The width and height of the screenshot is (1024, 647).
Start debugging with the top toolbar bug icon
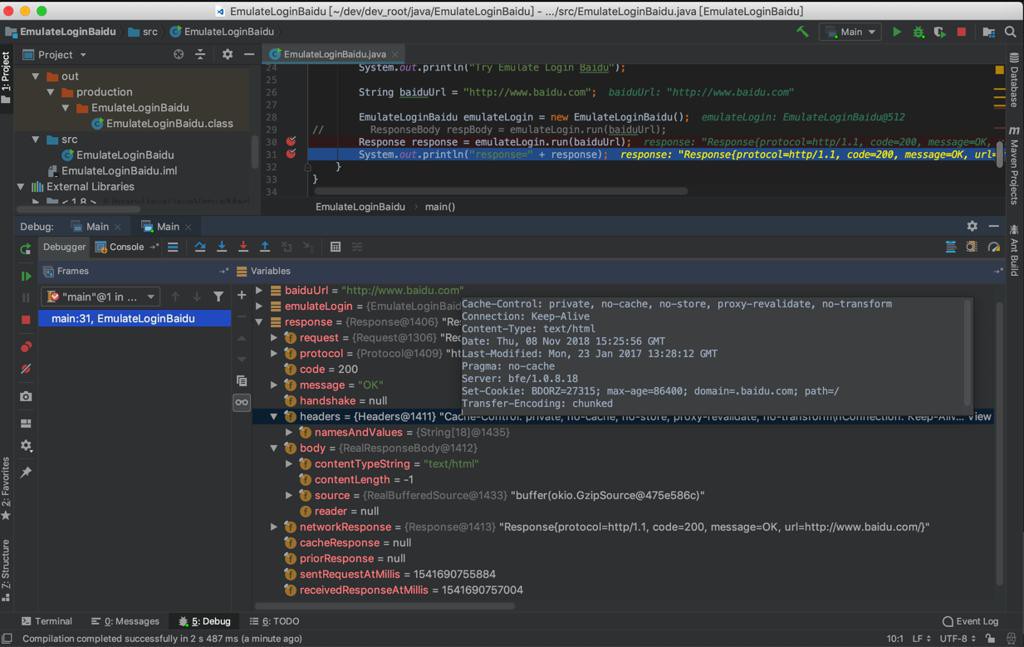tap(918, 31)
